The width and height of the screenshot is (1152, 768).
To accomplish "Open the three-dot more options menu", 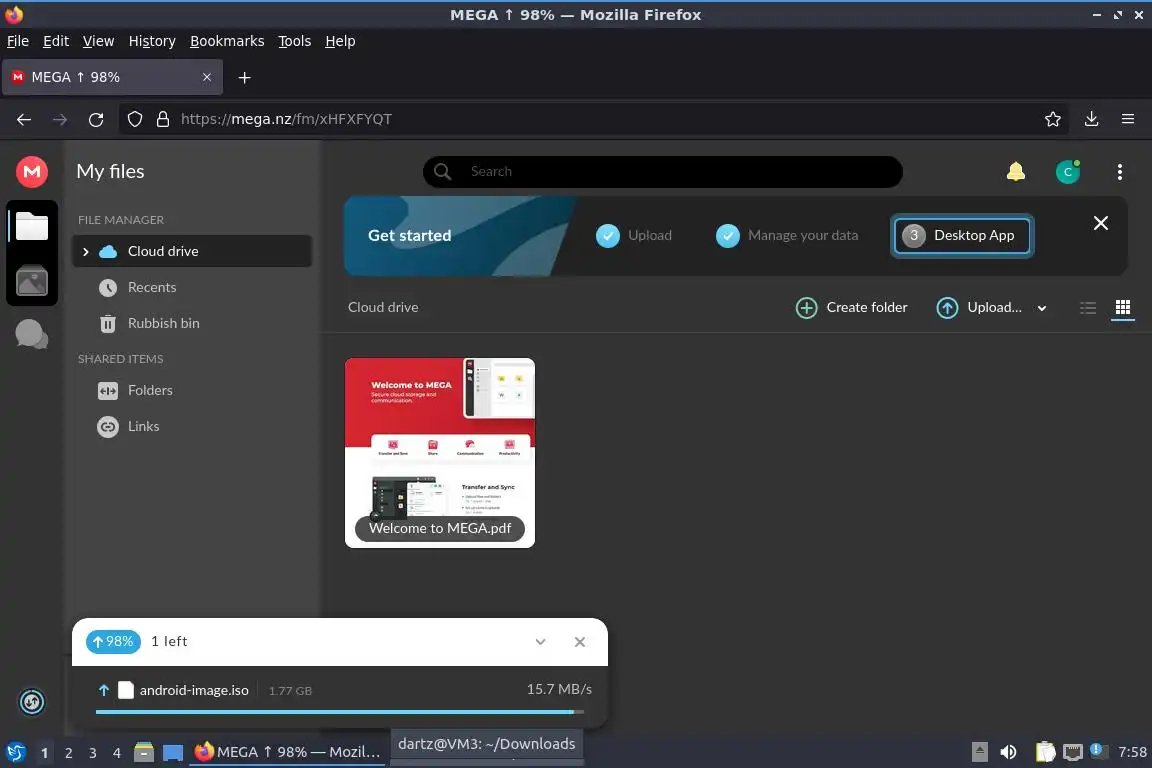I will pyautogui.click(x=1119, y=172).
